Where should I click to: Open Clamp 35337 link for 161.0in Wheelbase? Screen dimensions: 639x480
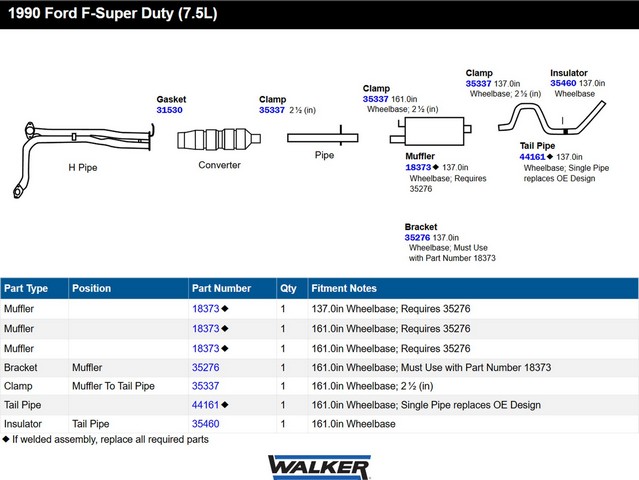[x=375, y=99]
